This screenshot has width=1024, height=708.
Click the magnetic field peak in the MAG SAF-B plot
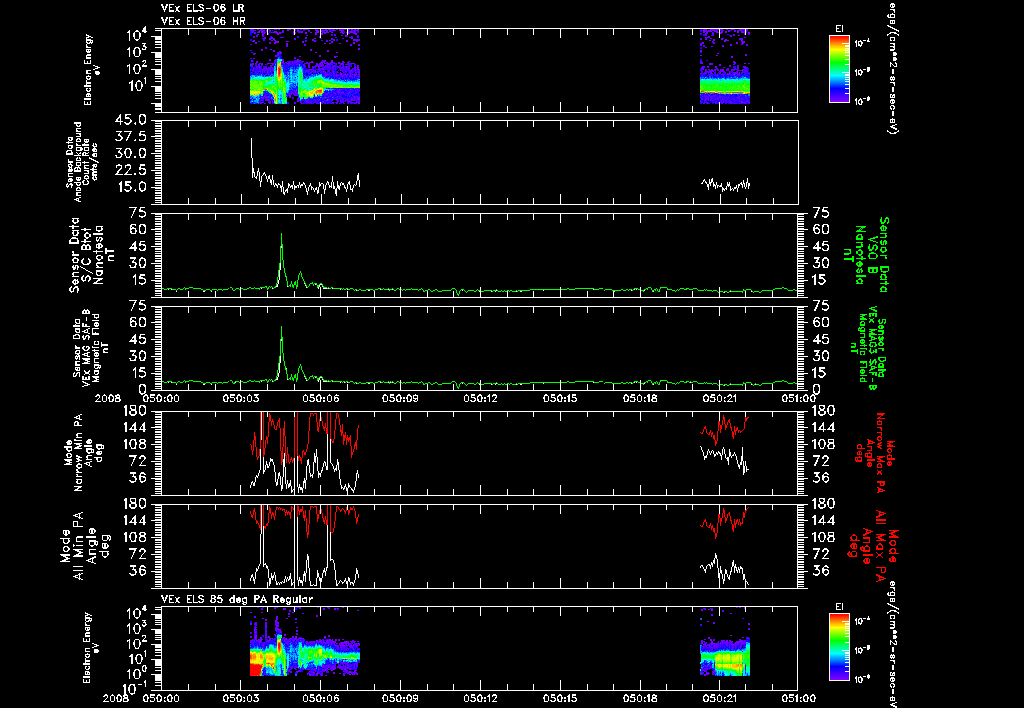pos(281,329)
